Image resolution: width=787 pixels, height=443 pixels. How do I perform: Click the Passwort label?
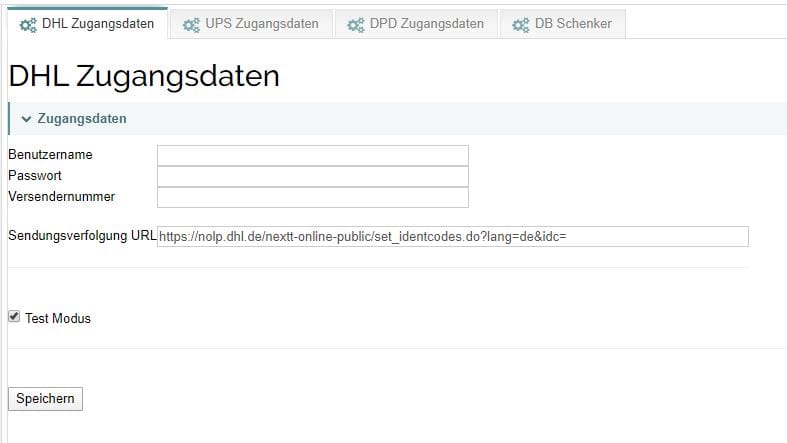[x=35, y=176]
